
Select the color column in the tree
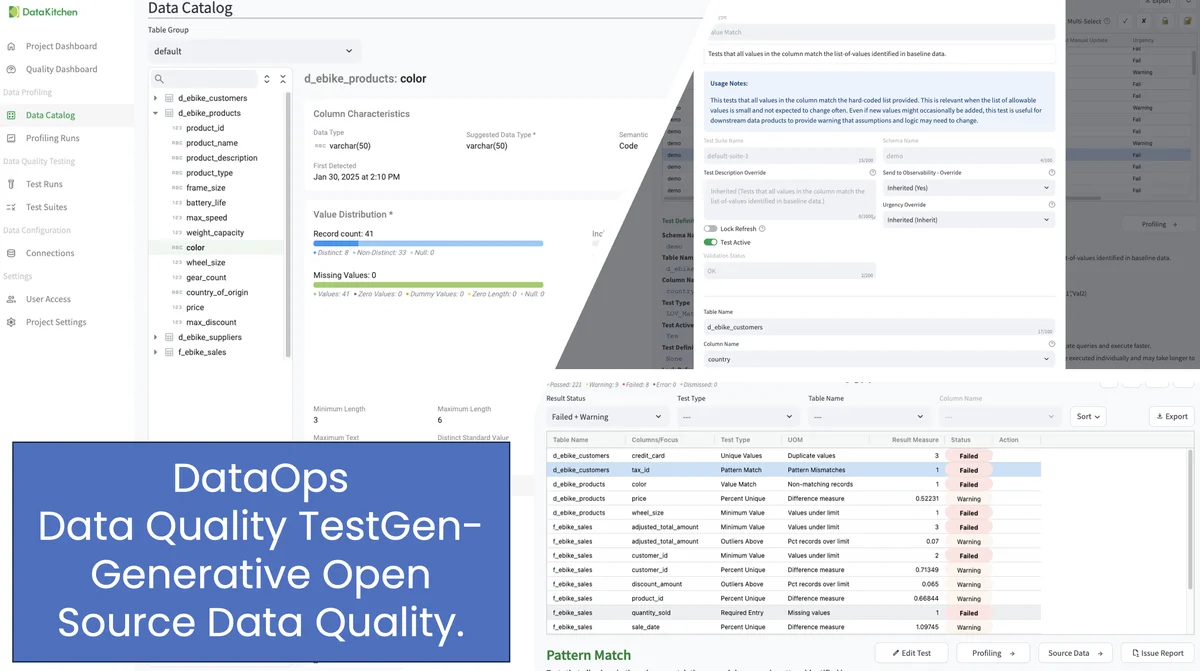[196, 247]
